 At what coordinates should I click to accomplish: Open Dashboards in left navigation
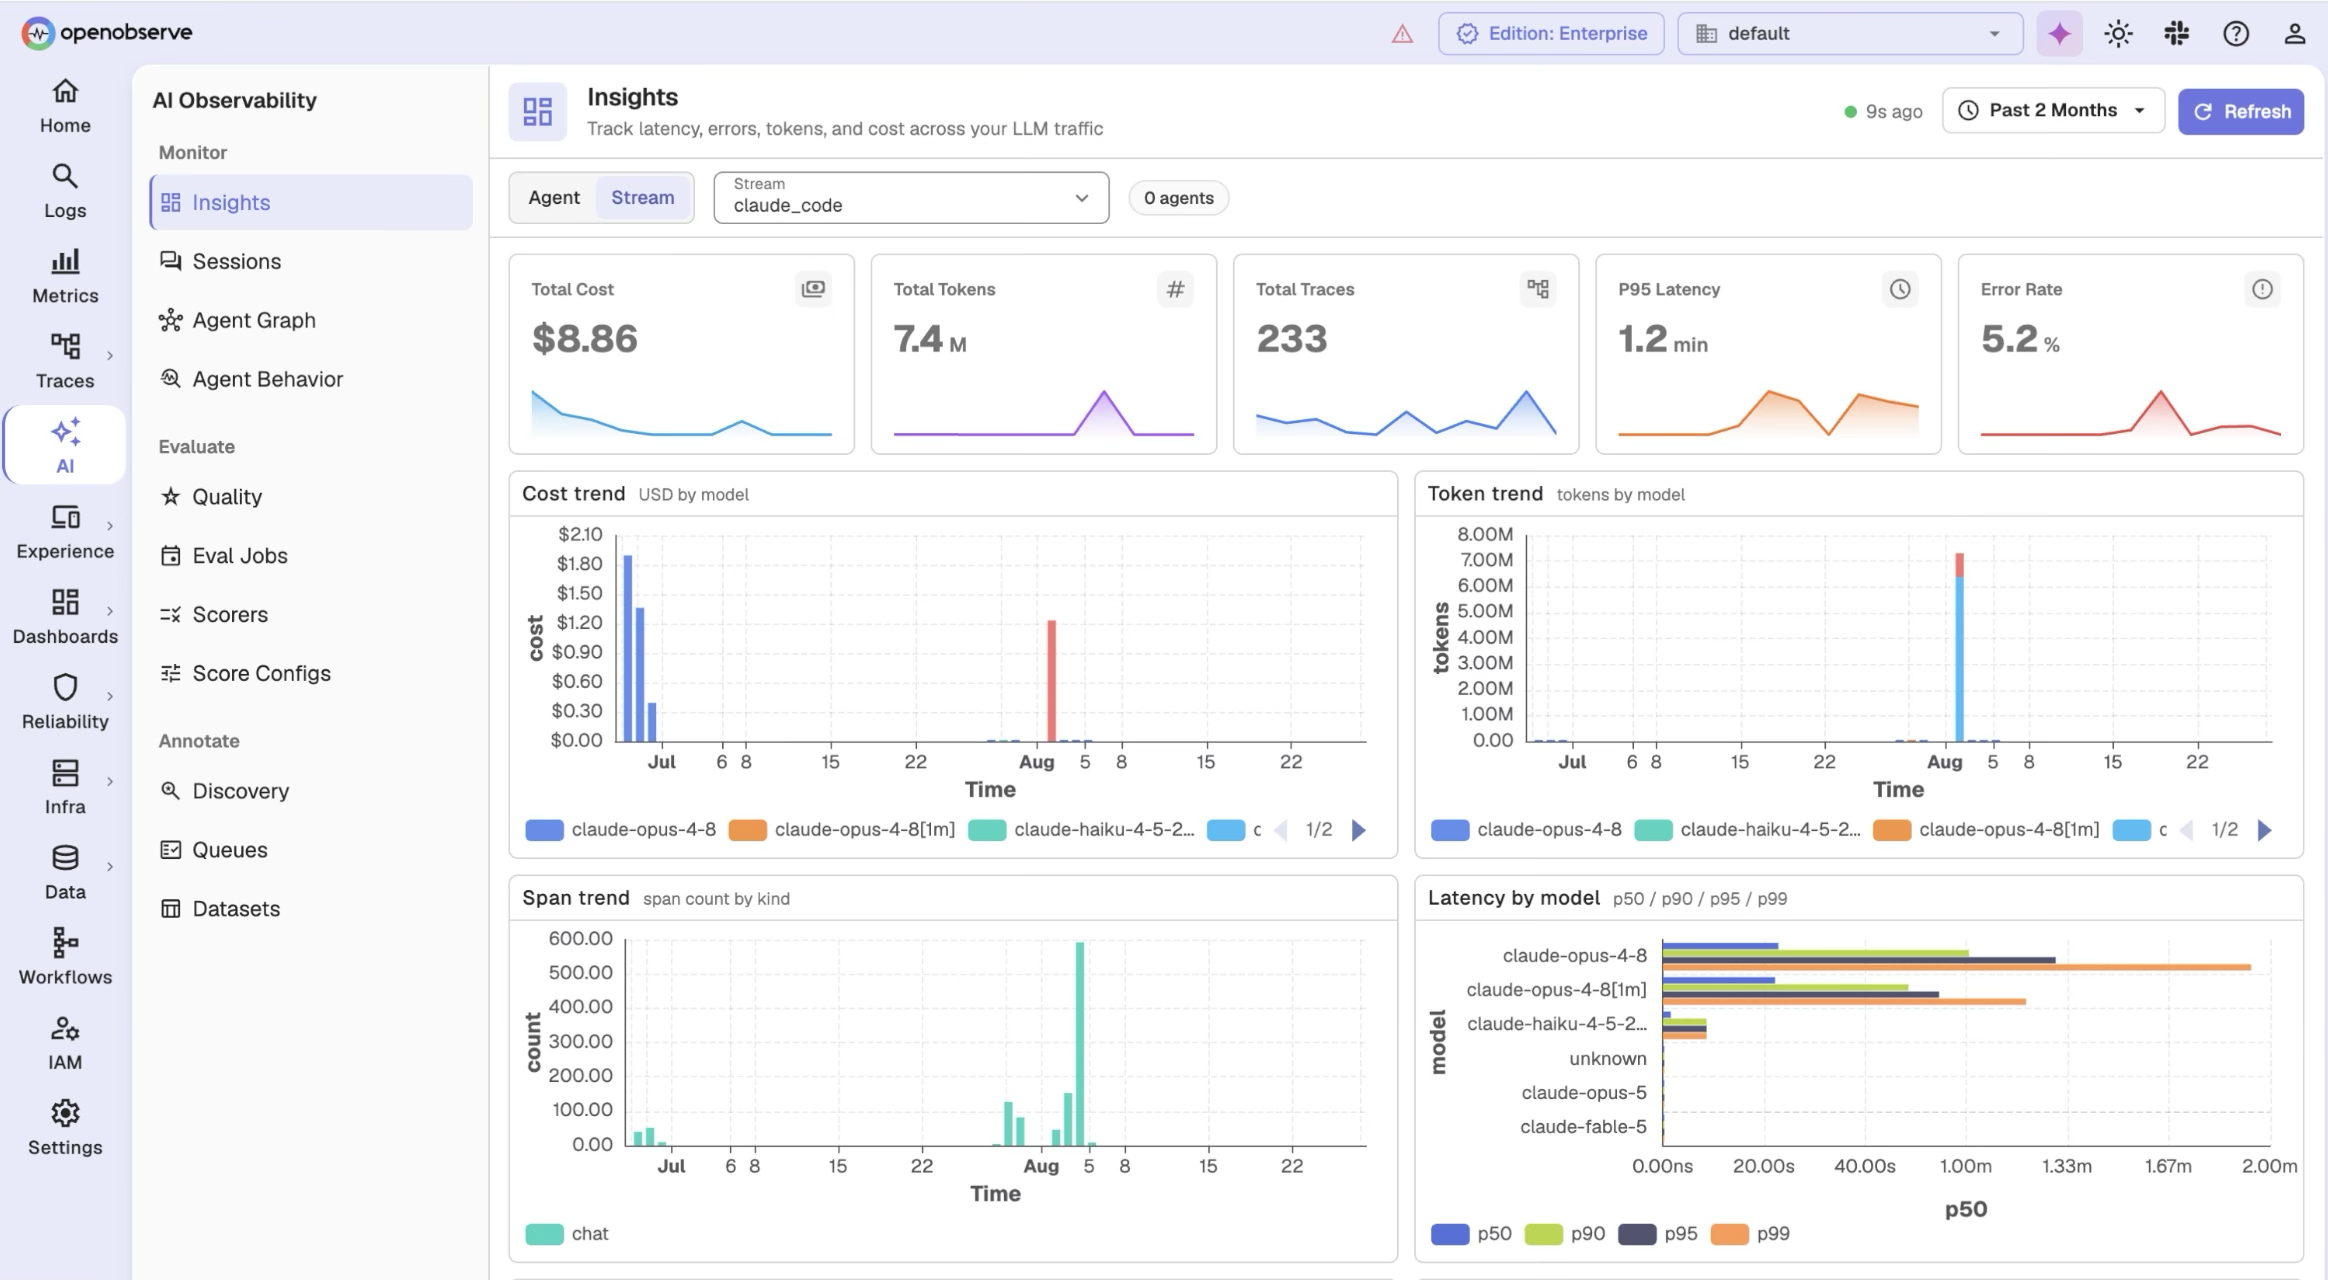point(65,617)
